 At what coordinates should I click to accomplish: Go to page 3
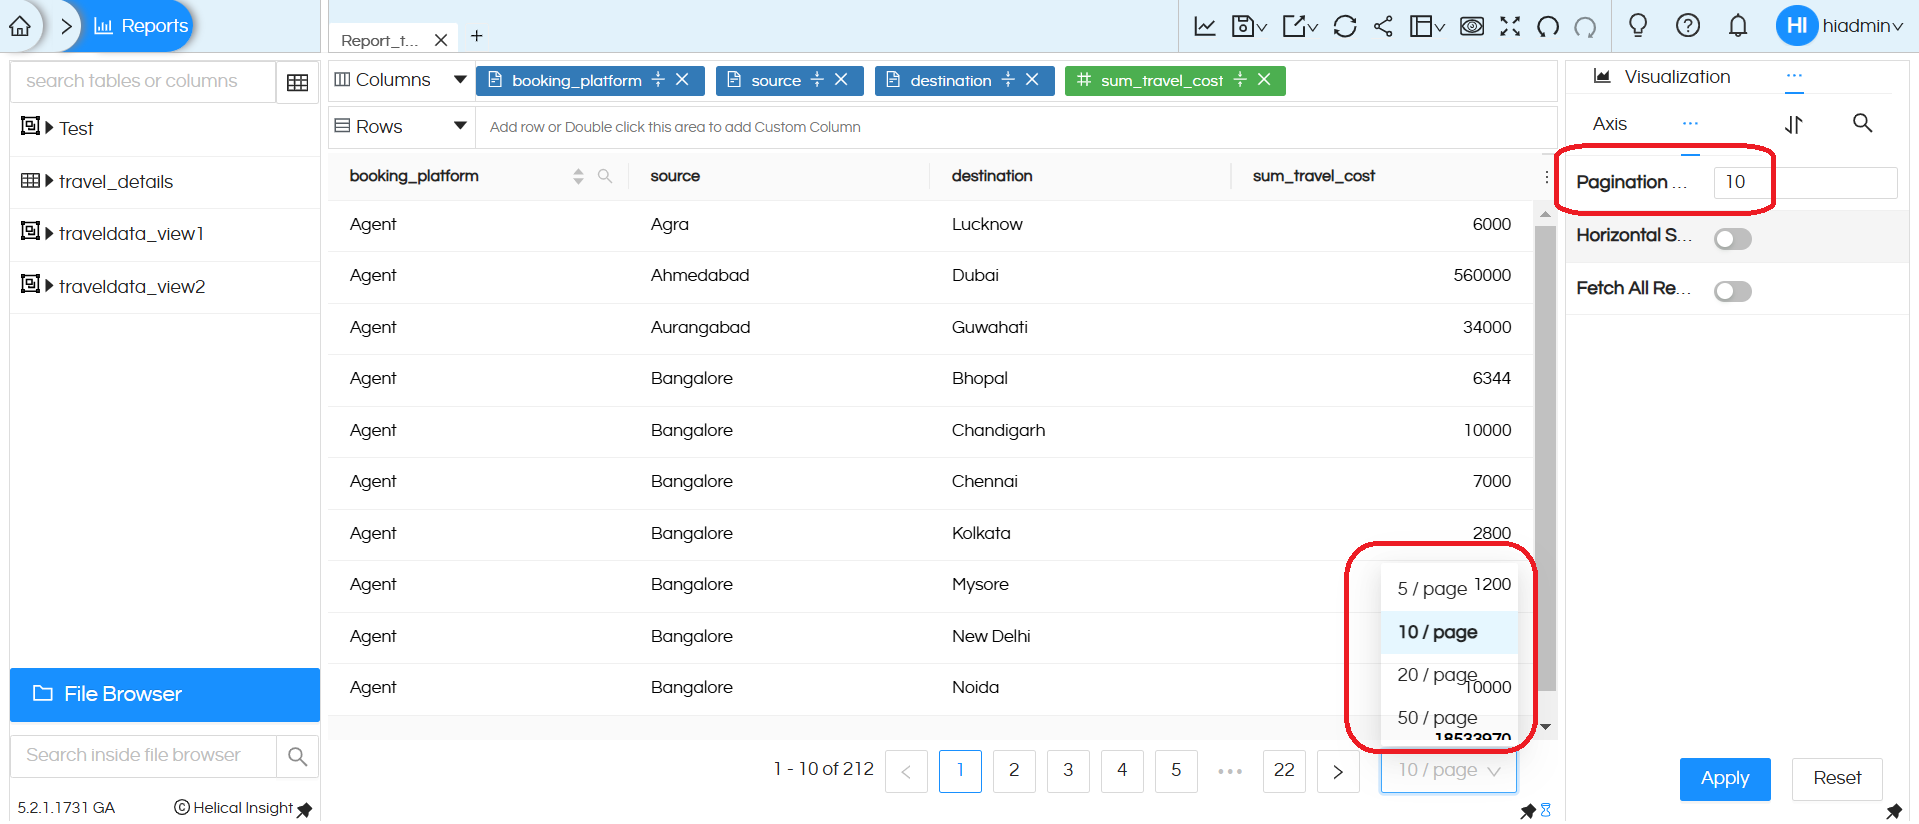coord(1068,771)
